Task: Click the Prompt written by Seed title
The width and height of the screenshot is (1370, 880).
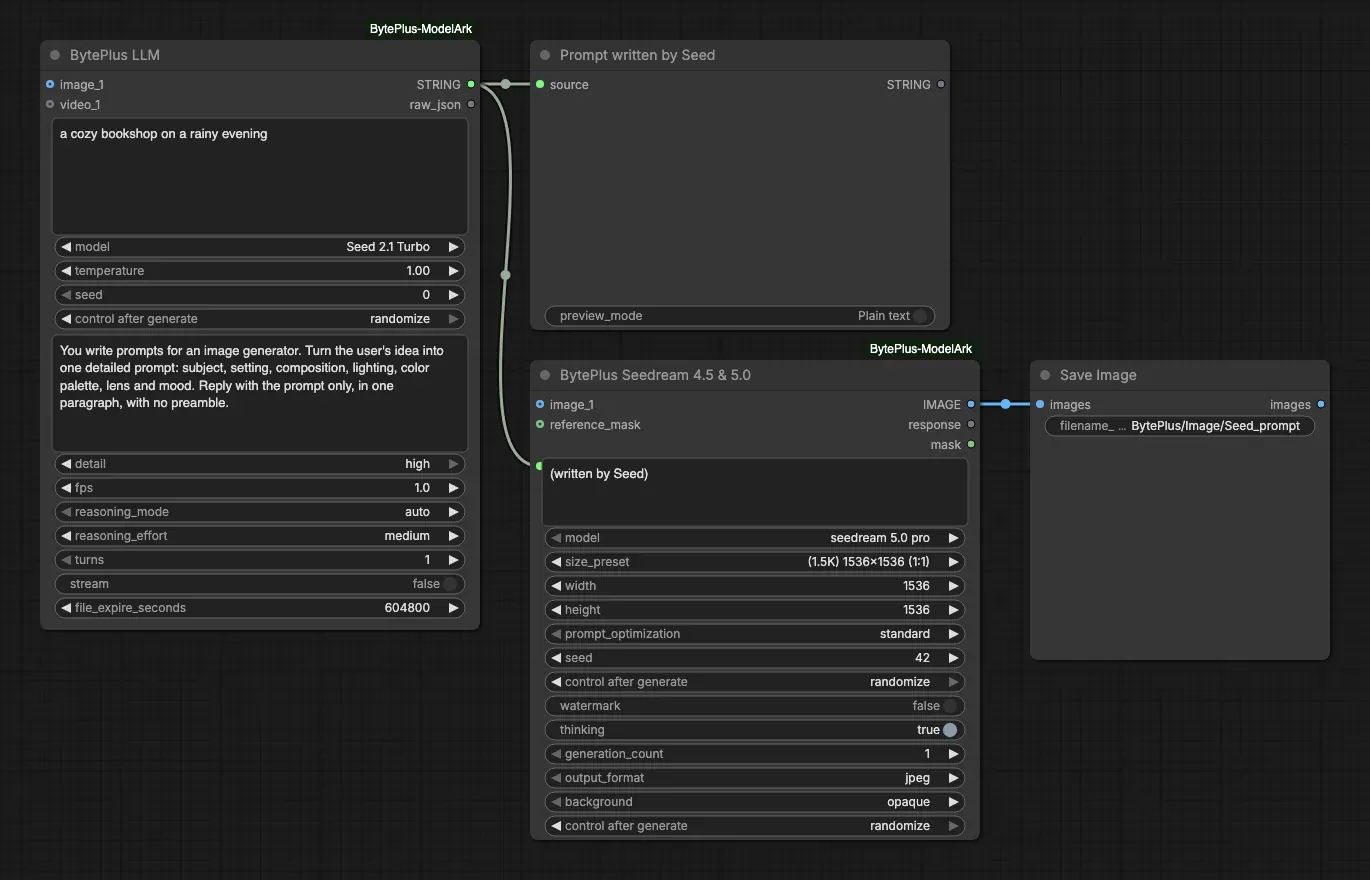Action: 637,55
